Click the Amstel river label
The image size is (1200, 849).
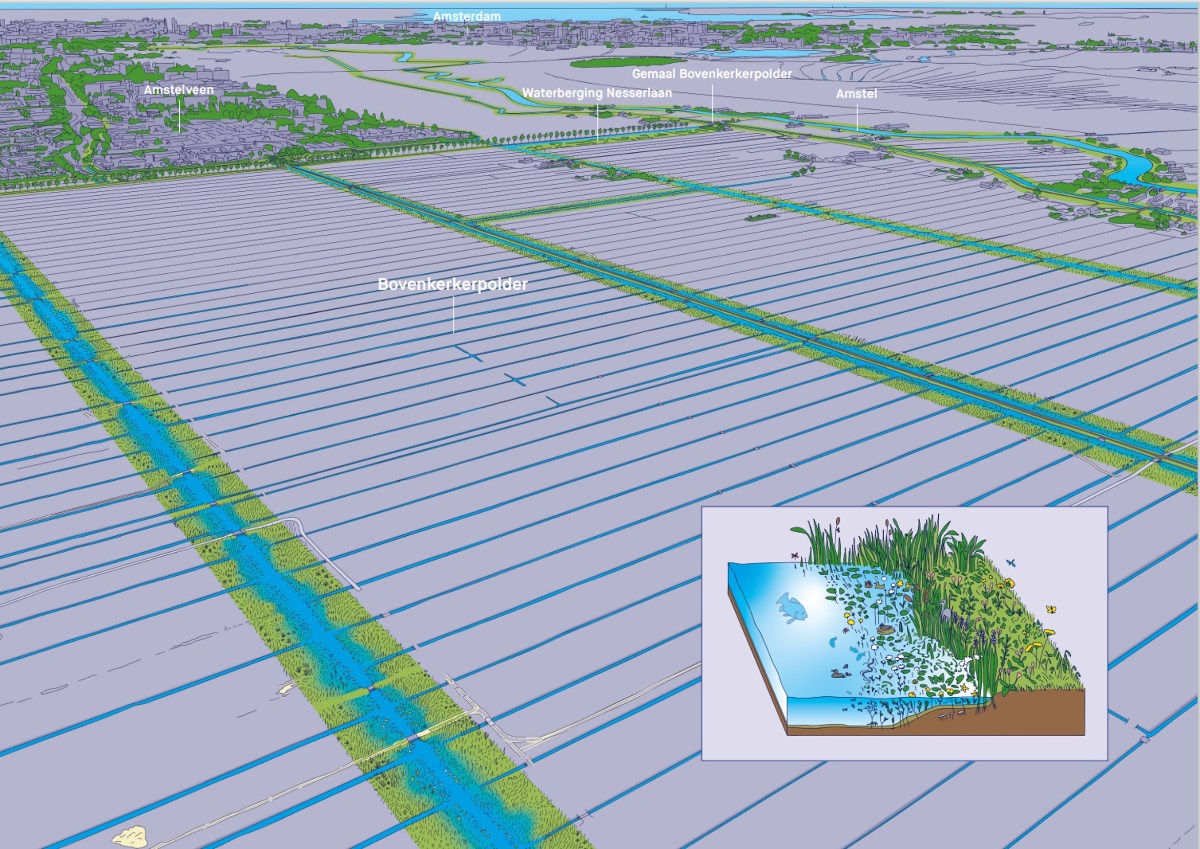pos(856,93)
